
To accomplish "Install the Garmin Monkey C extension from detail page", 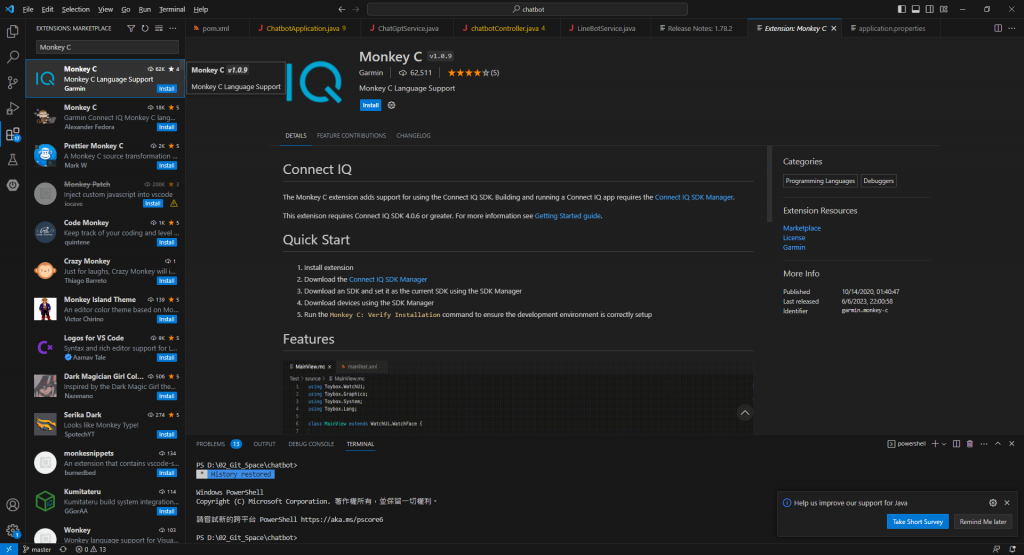I will click(370, 105).
